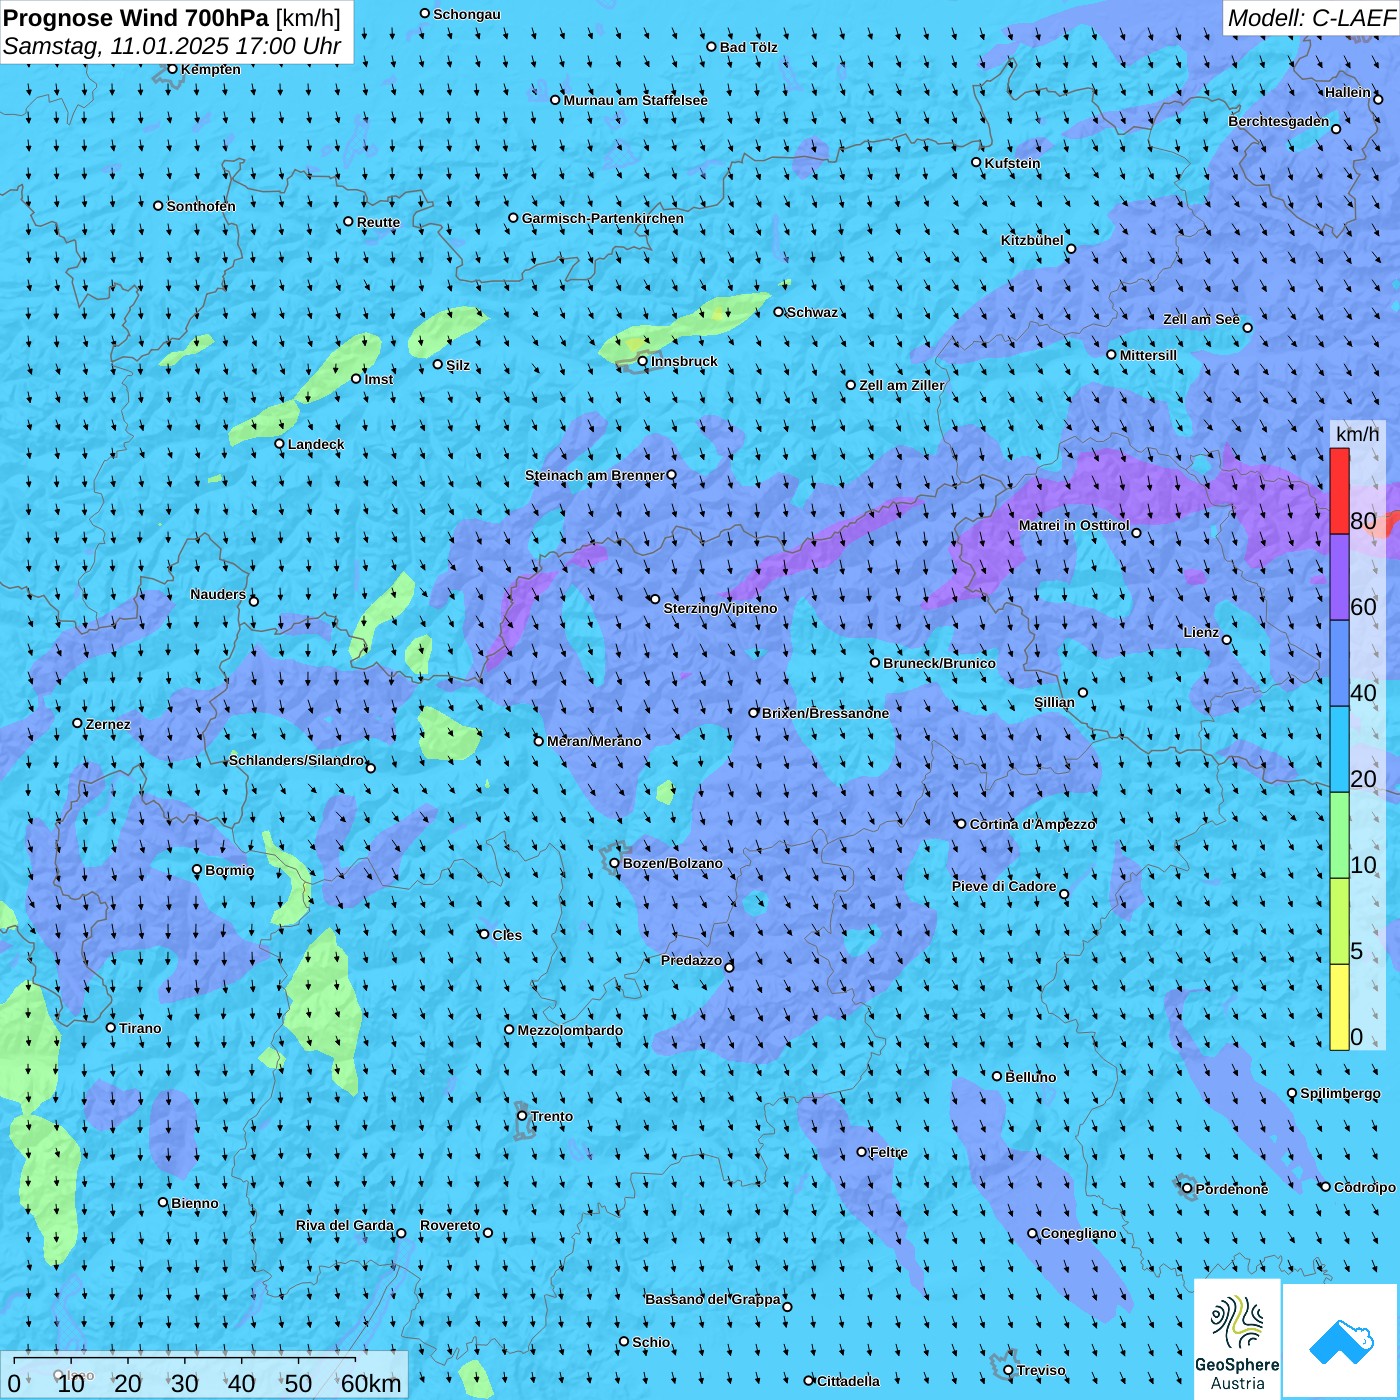Viewport: 1400px width, 1400px height.
Task: Click the 'Prognose Wind 700hPa' title
Action: (x=136, y=17)
